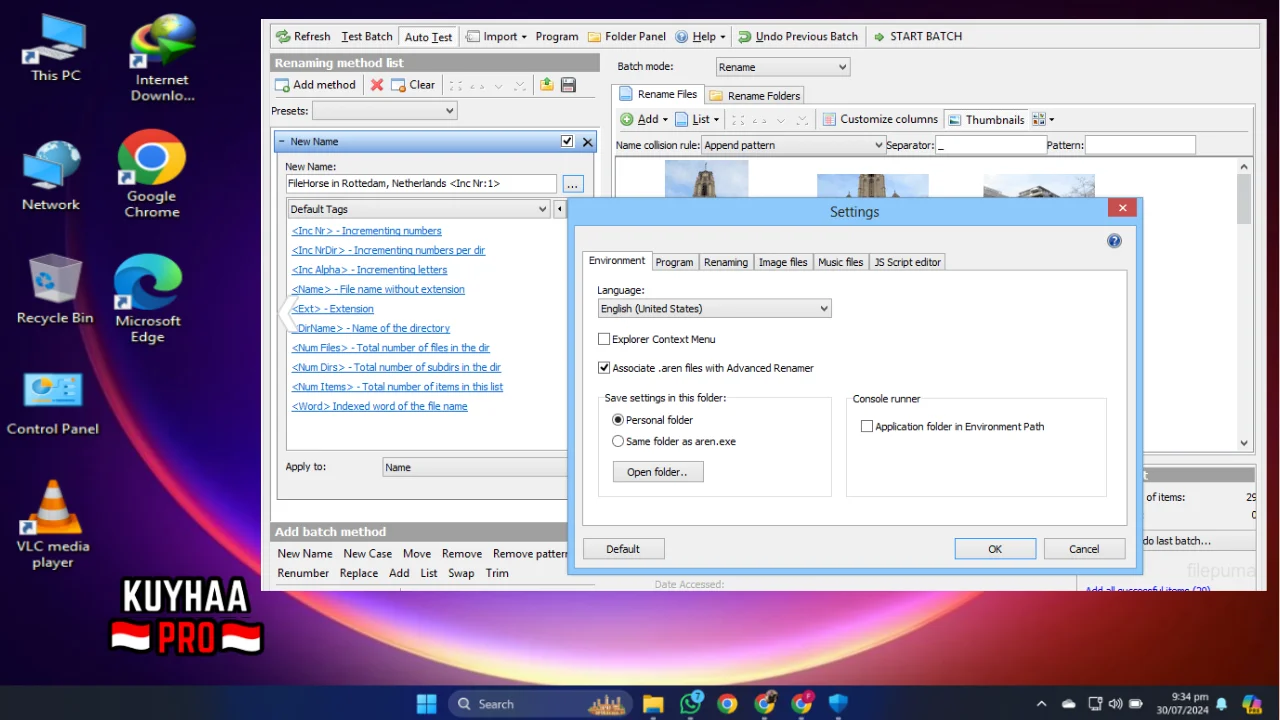The height and width of the screenshot is (720, 1280).
Task: Click the Refresh toolbar button
Action: [302, 37]
